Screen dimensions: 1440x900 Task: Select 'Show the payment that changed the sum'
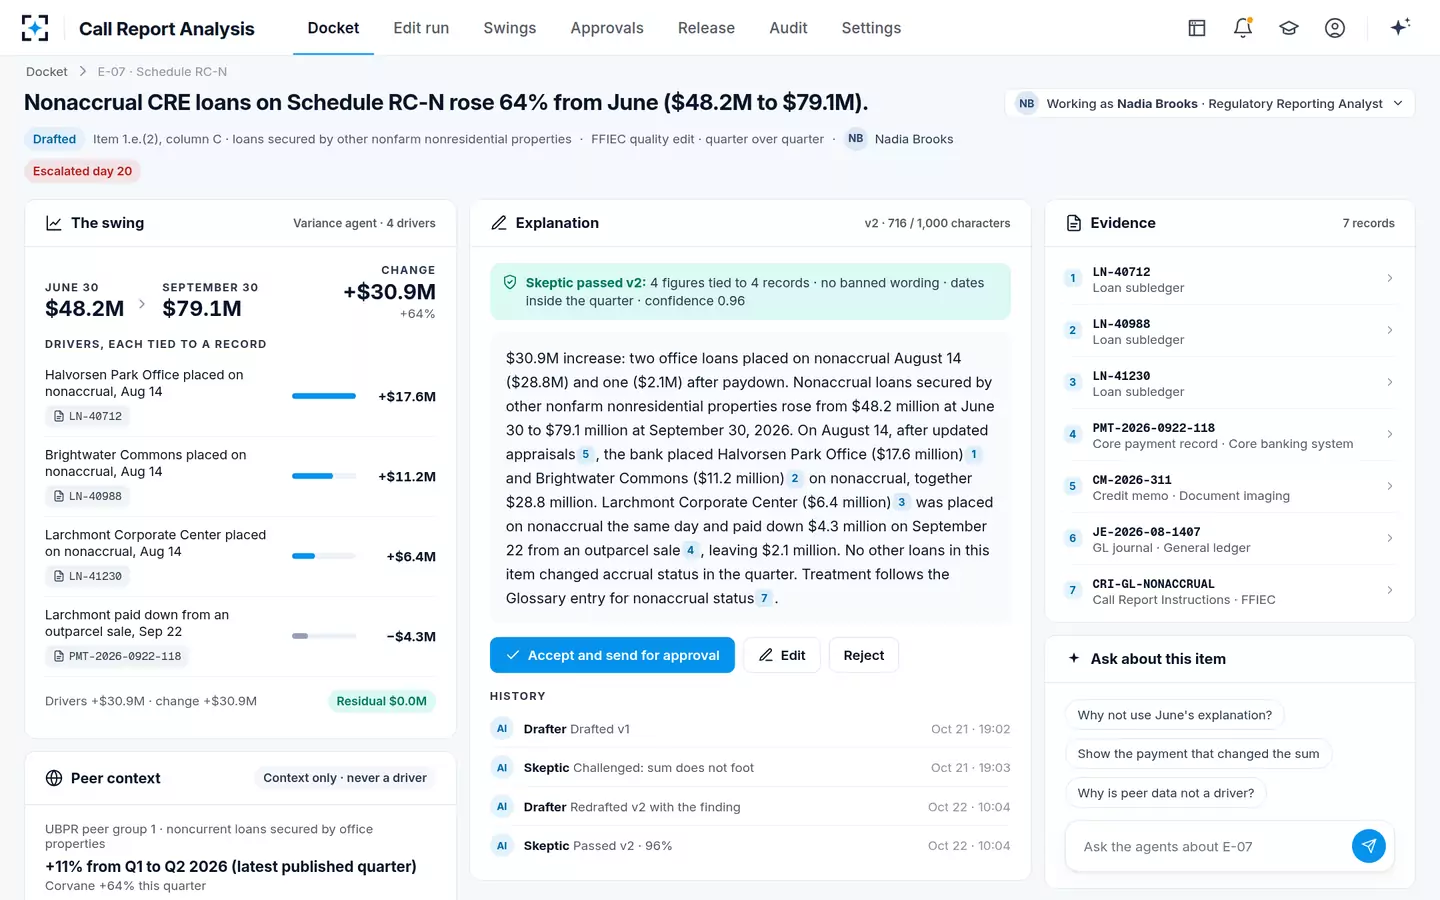(1198, 754)
